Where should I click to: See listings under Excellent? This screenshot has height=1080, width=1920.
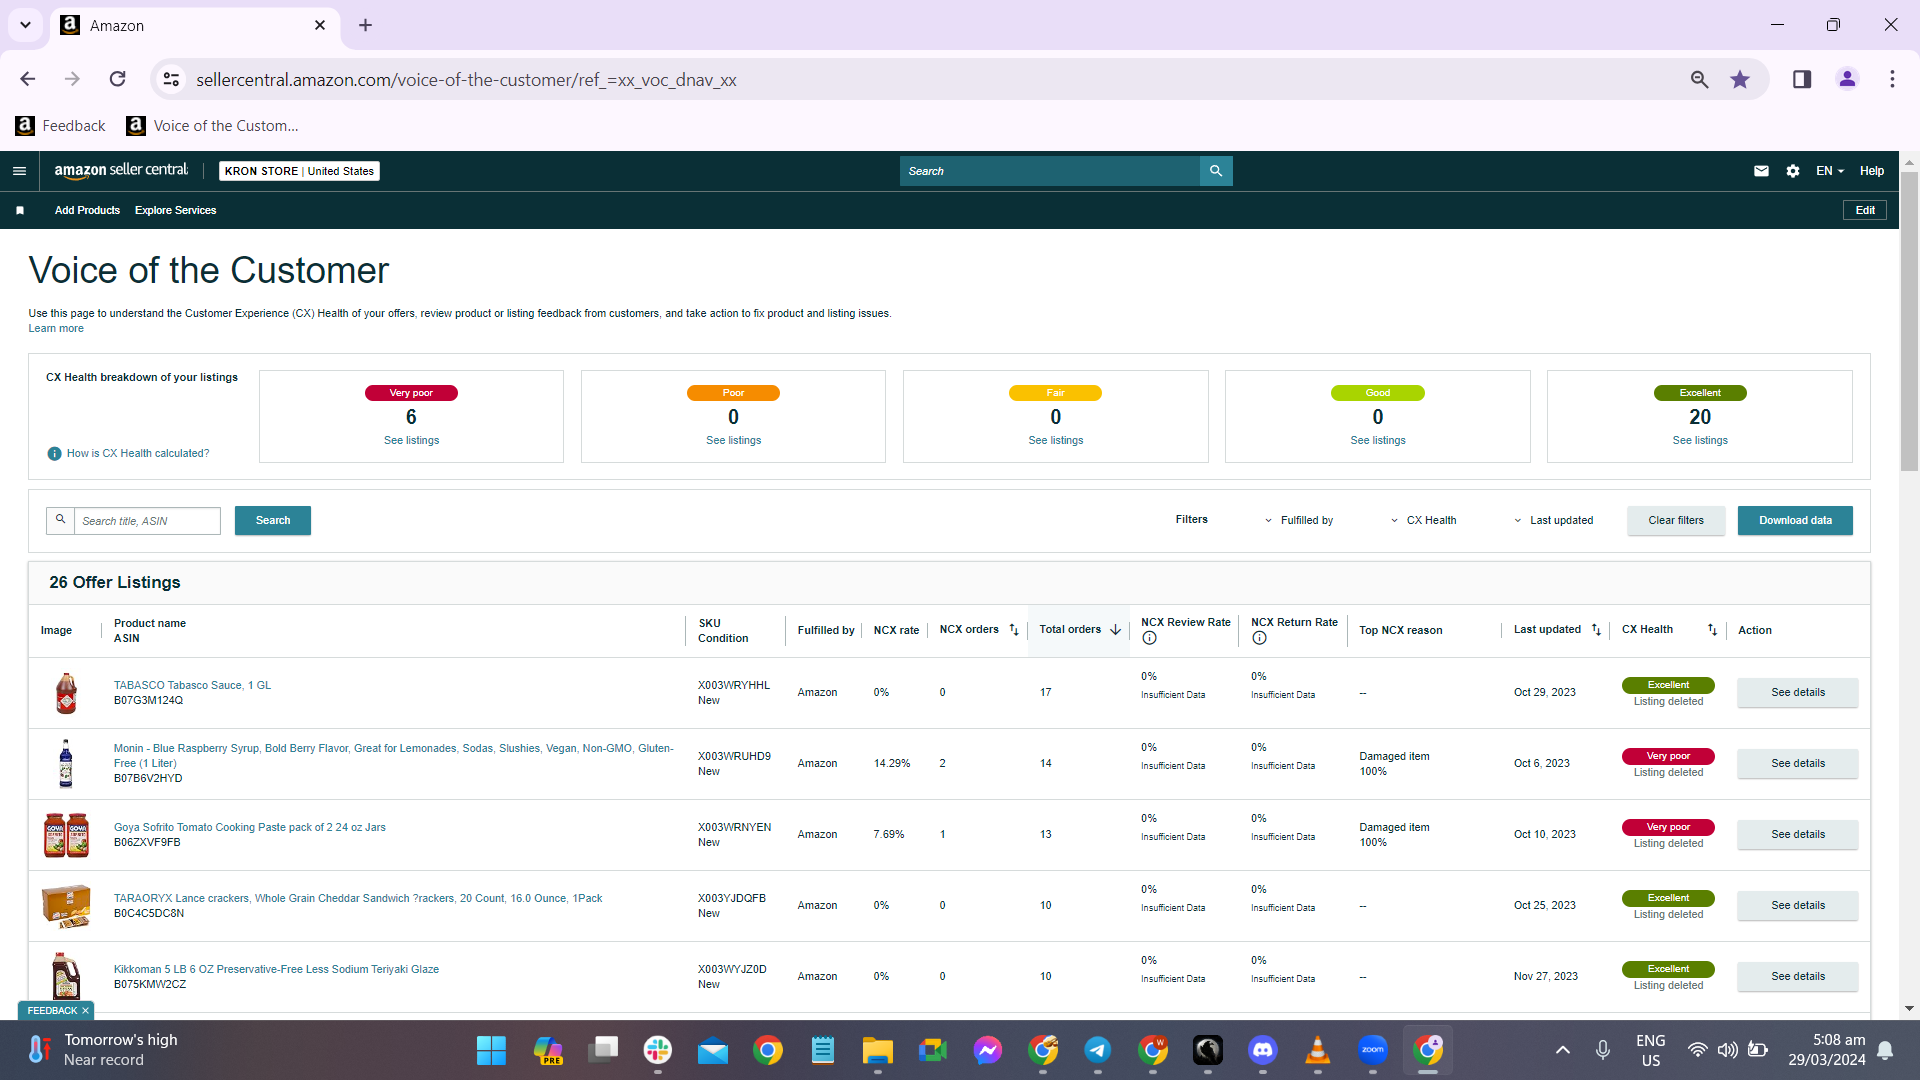(1700, 441)
